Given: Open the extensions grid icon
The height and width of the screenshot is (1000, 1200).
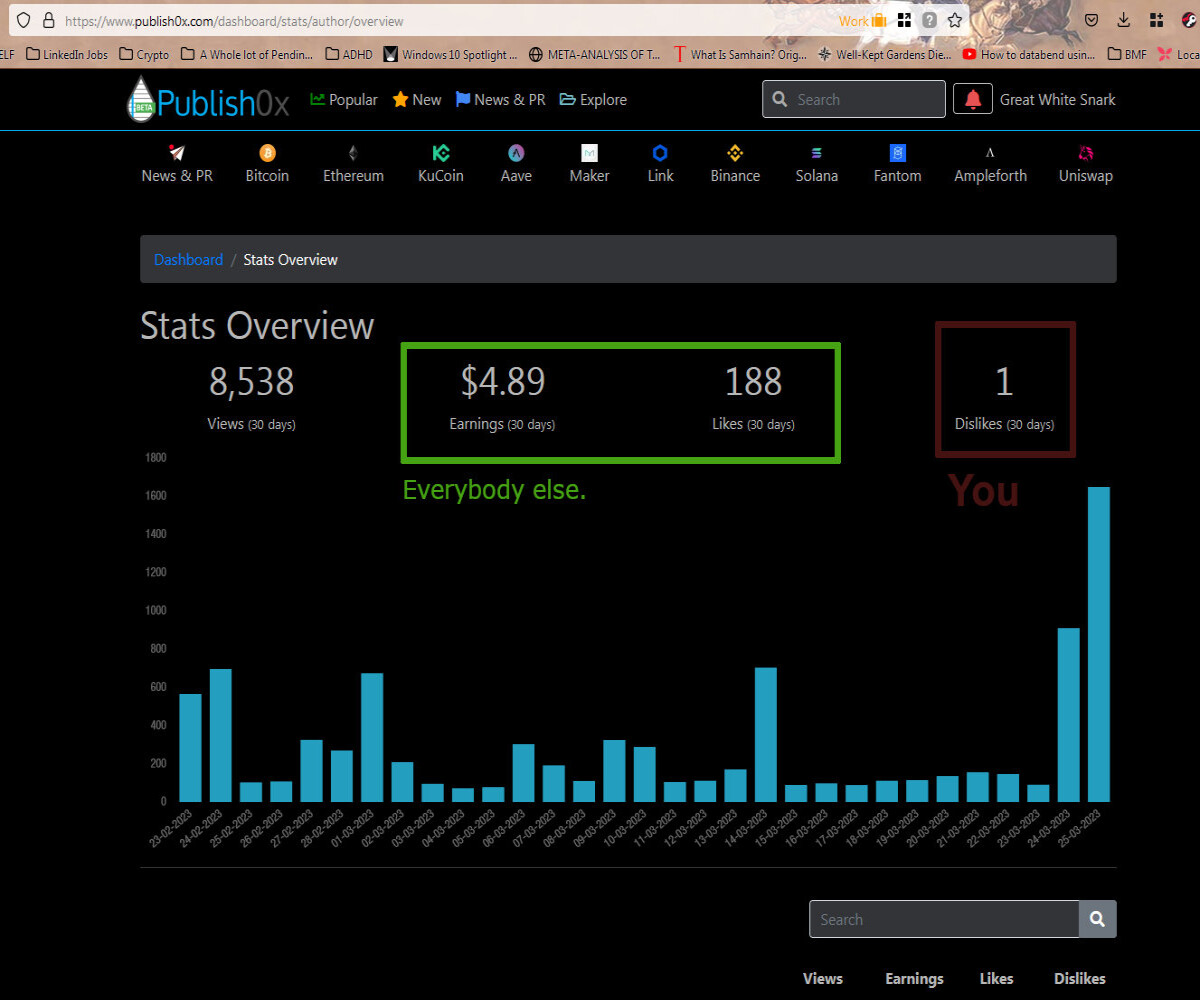Looking at the screenshot, I should coord(1156,20).
